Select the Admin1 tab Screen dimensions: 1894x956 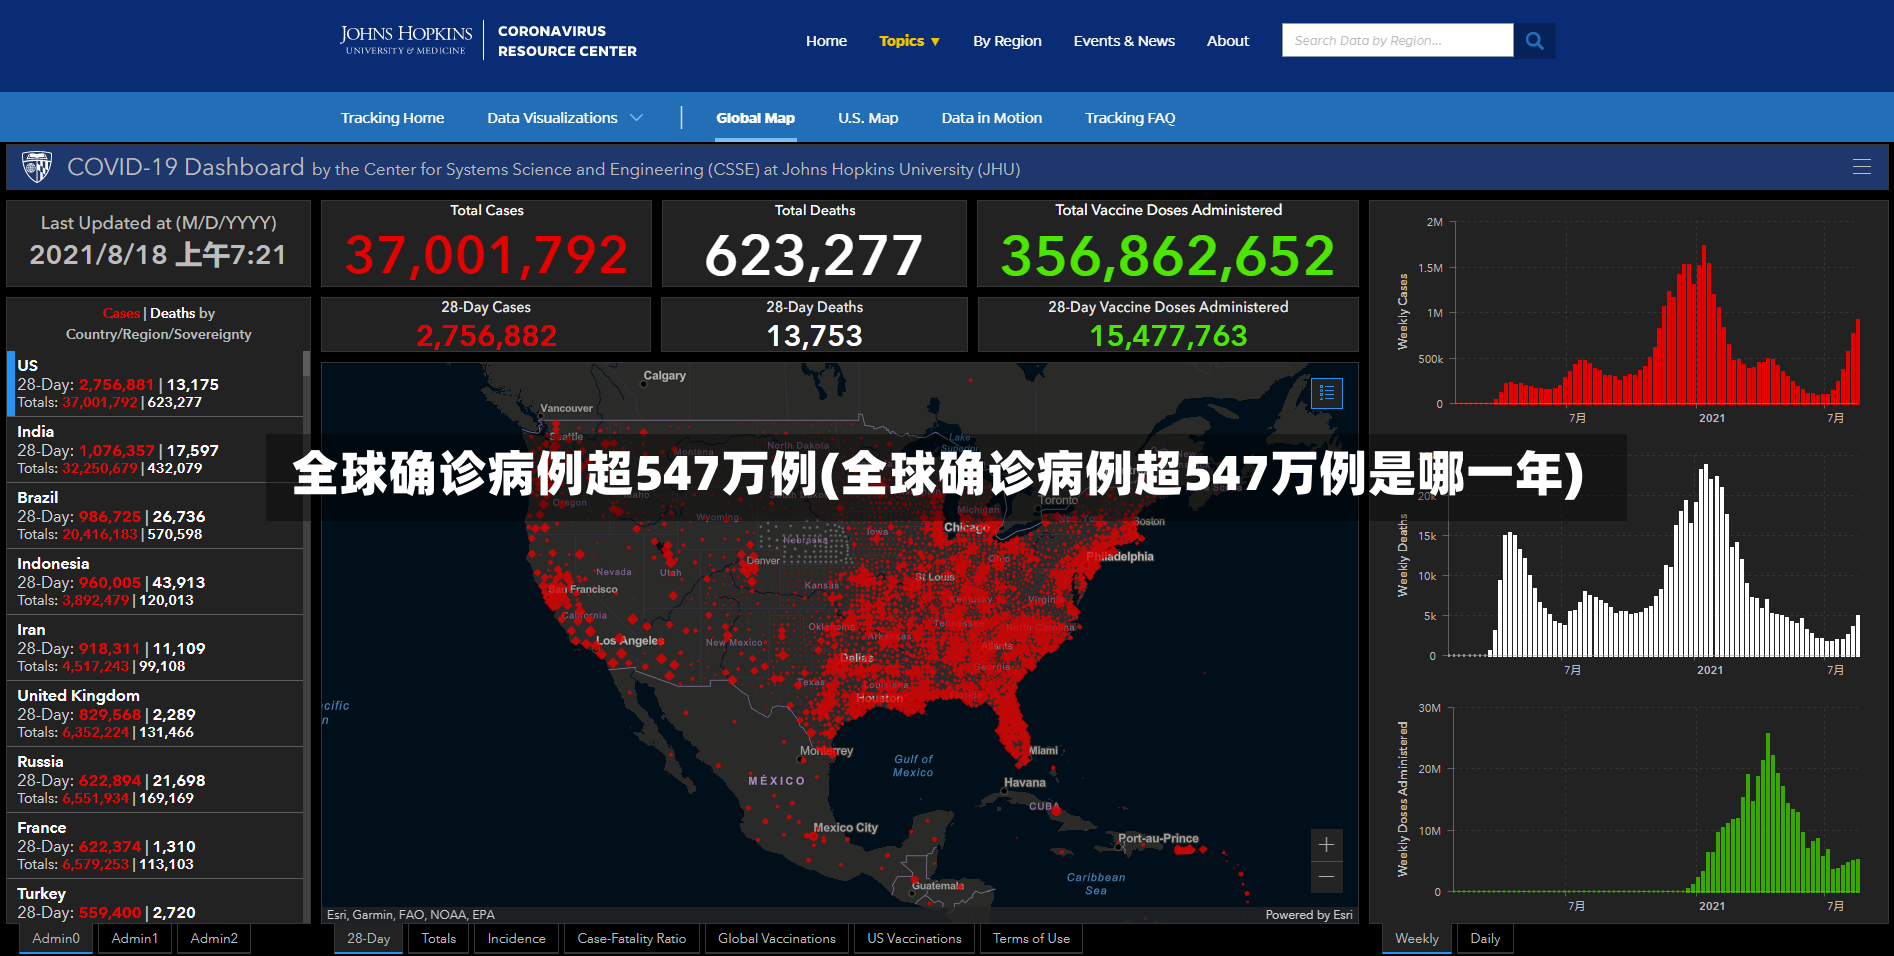click(135, 938)
